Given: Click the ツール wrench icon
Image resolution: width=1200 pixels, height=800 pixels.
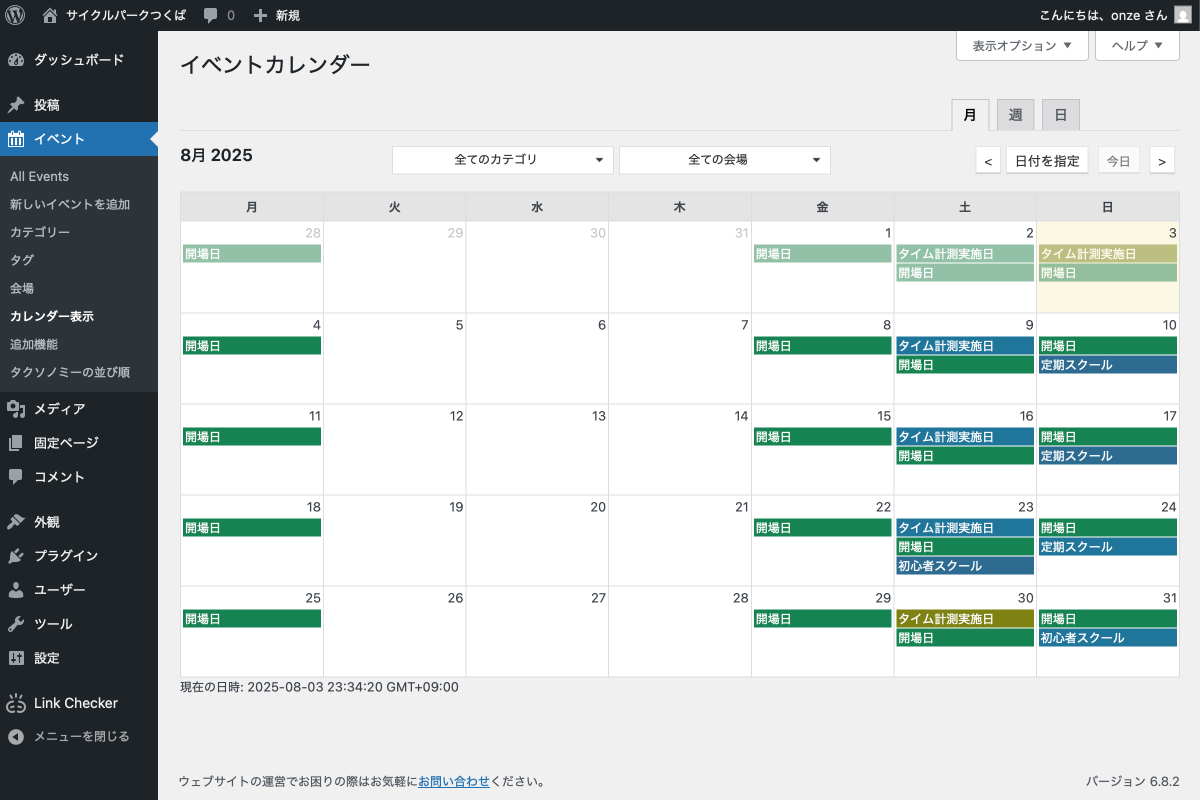Looking at the screenshot, I should tap(16, 623).
